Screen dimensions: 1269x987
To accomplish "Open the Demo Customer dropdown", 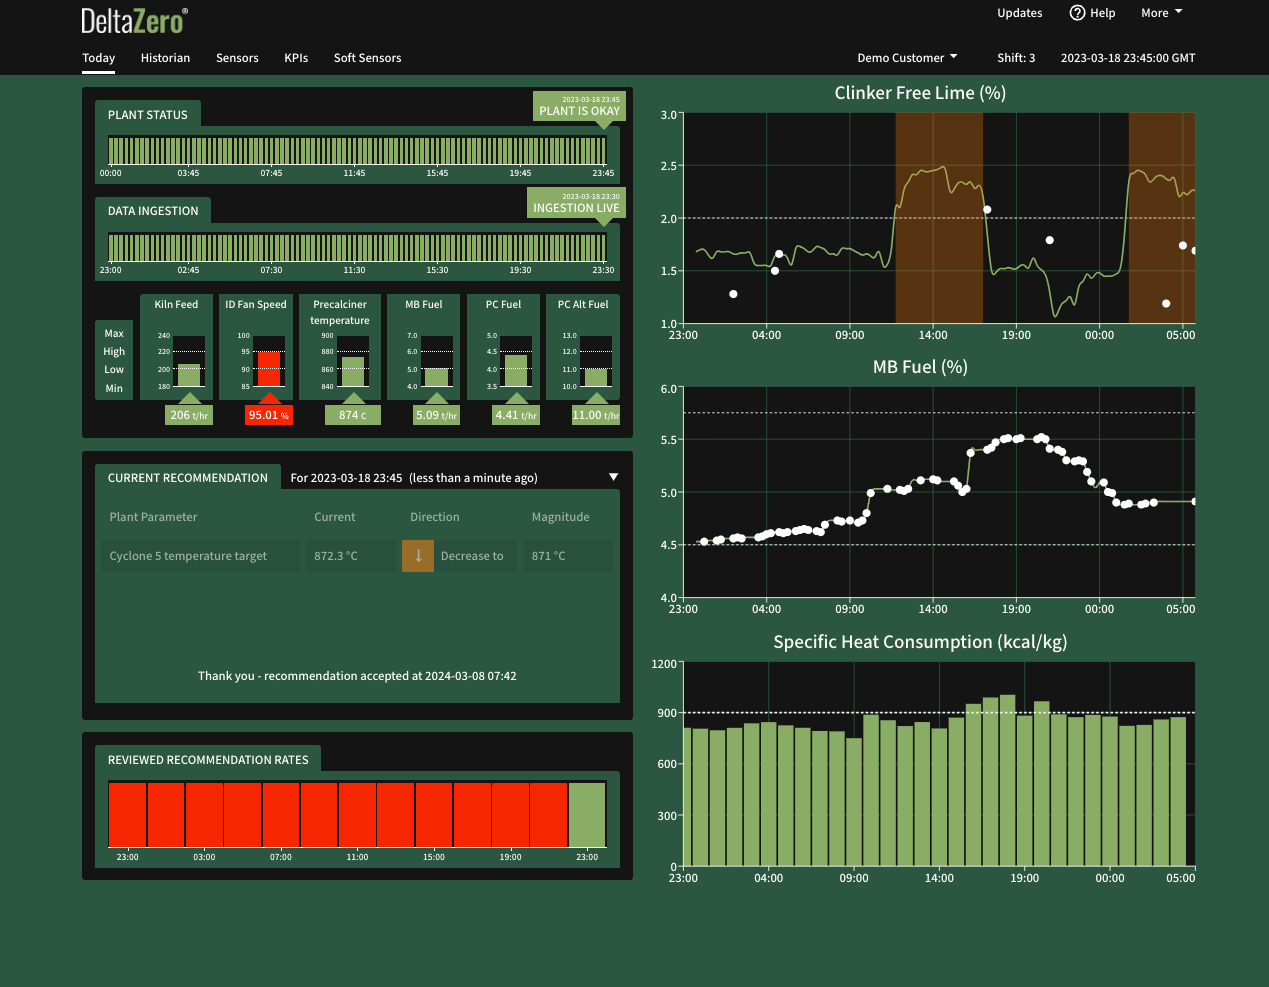I will [x=907, y=58].
